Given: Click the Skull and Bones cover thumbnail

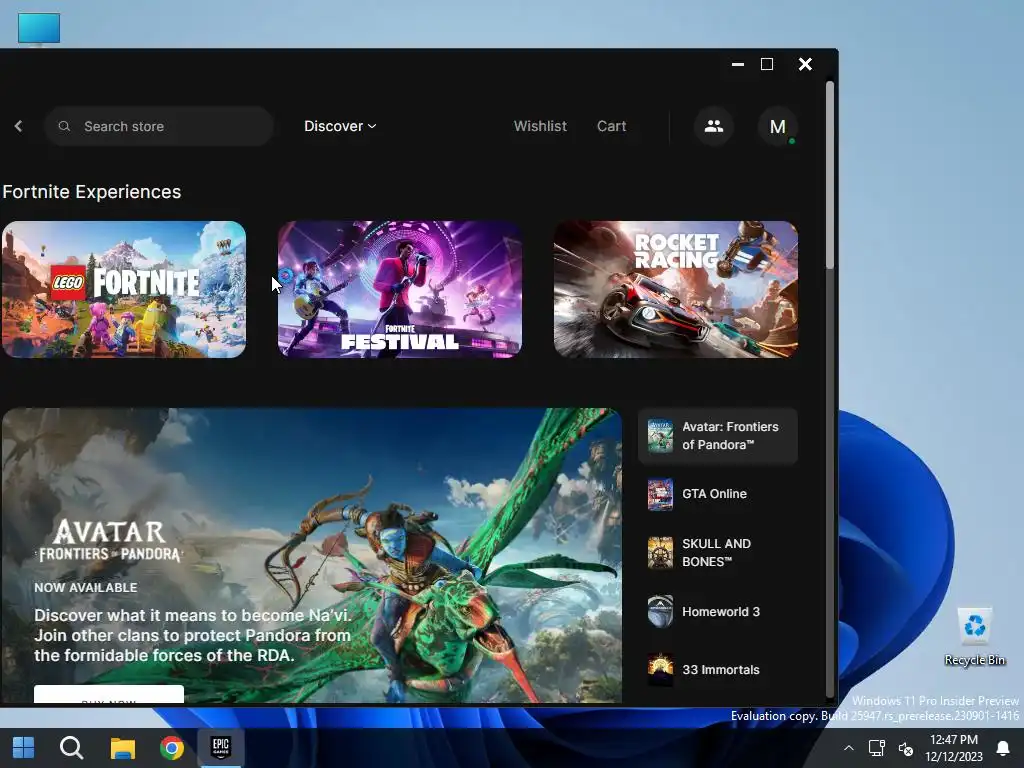Looking at the screenshot, I should 660,553.
